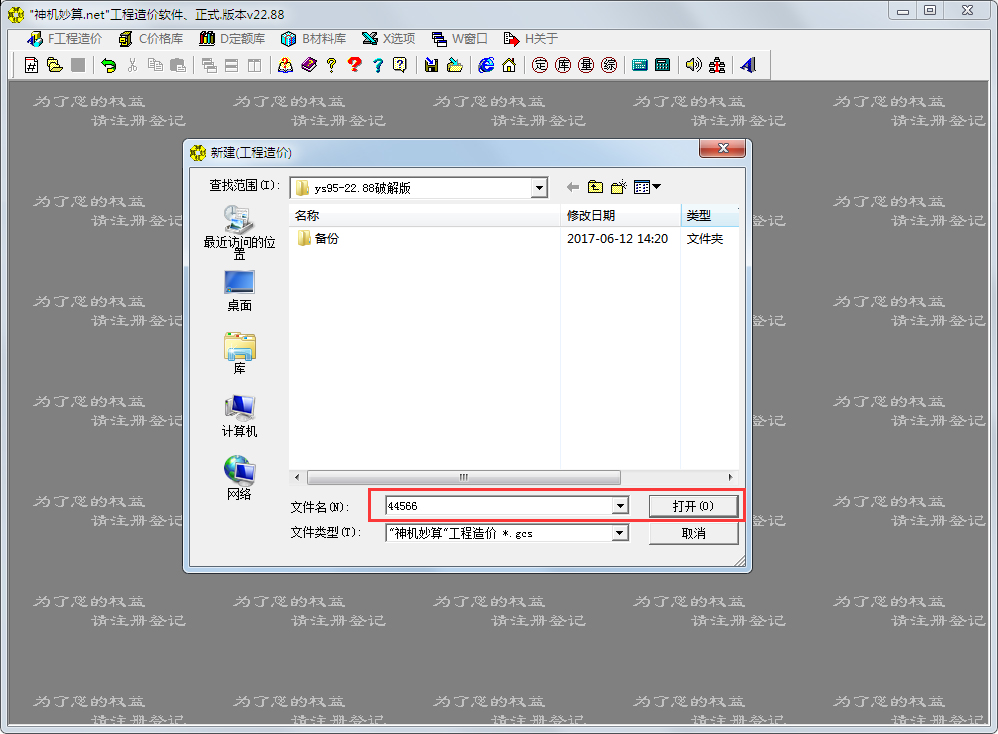The width and height of the screenshot is (998, 734).
Task: Expand the 查找范围 folder dropdown
Action: [x=539, y=188]
